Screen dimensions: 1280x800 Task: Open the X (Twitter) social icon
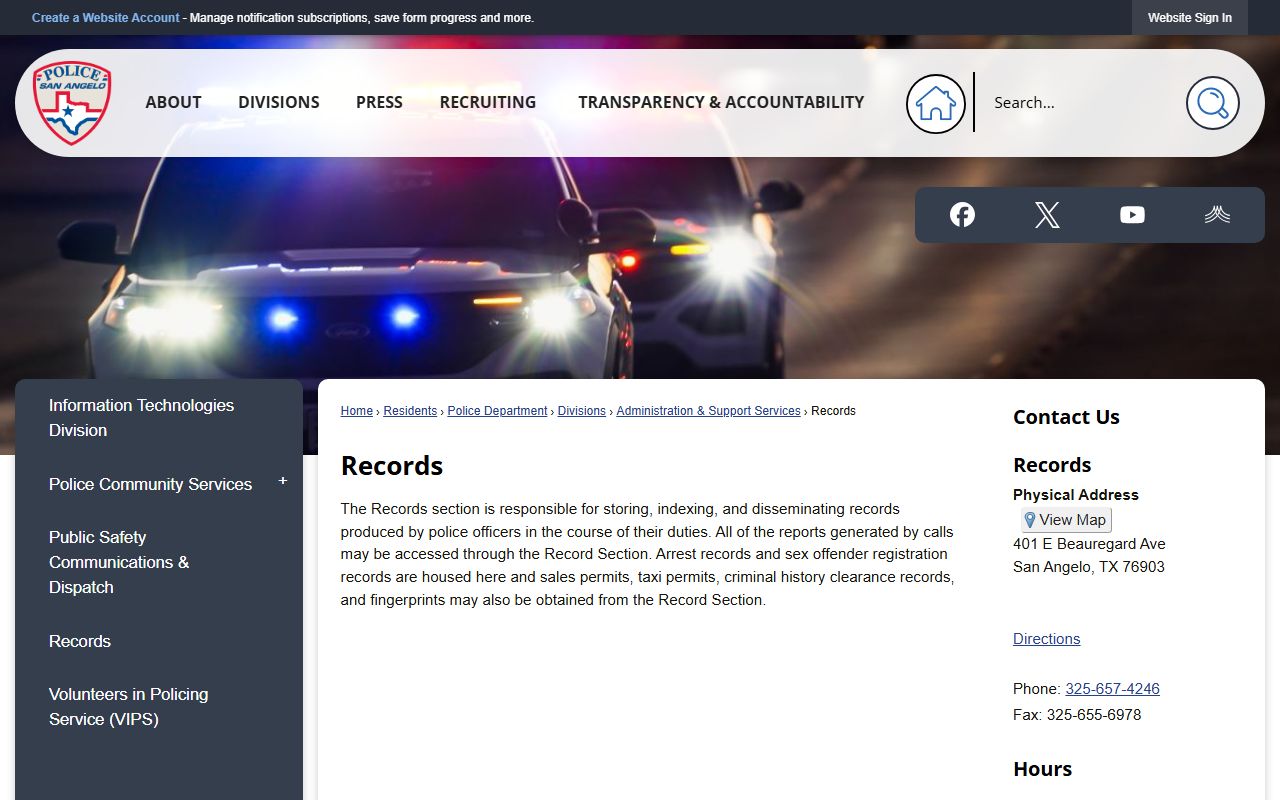(1047, 215)
